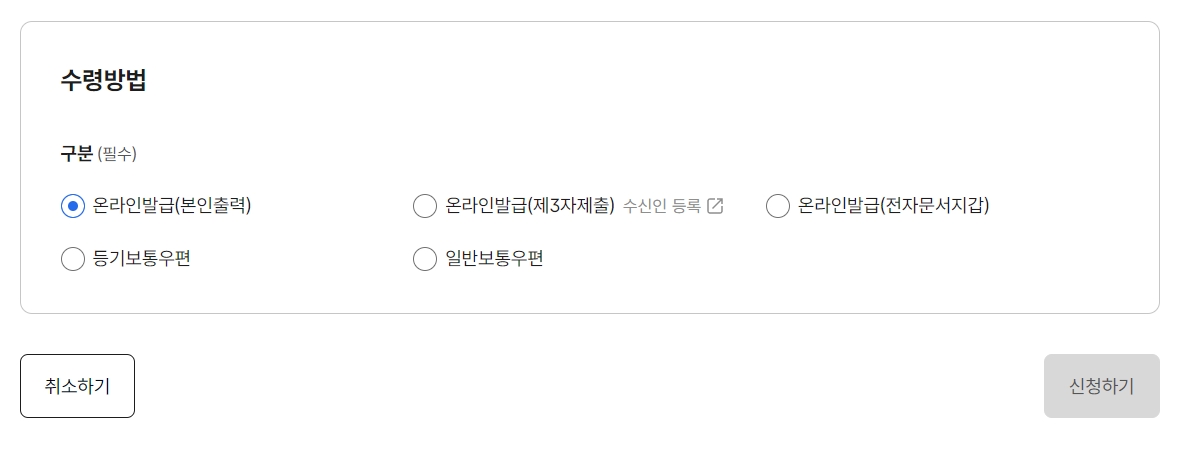Image resolution: width=1197 pixels, height=453 pixels.
Task: Click the 등기보통우편 label text
Action: point(141,258)
